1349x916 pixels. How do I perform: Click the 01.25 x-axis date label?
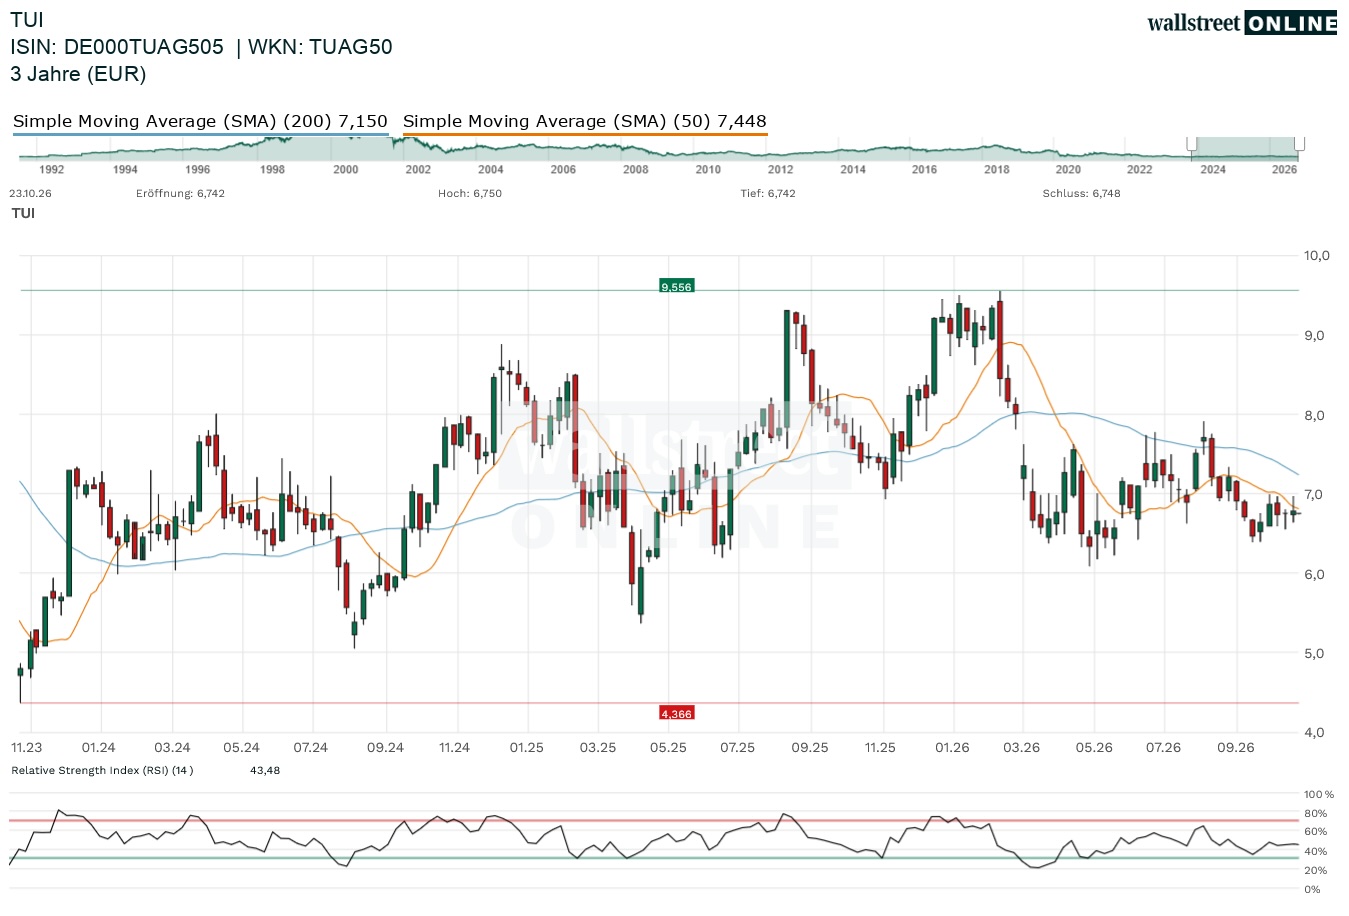[527, 747]
